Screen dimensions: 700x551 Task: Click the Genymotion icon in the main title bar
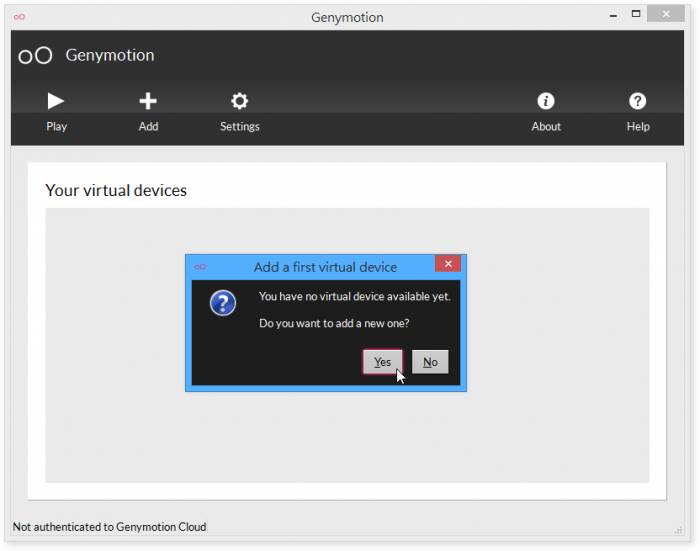[19, 17]
